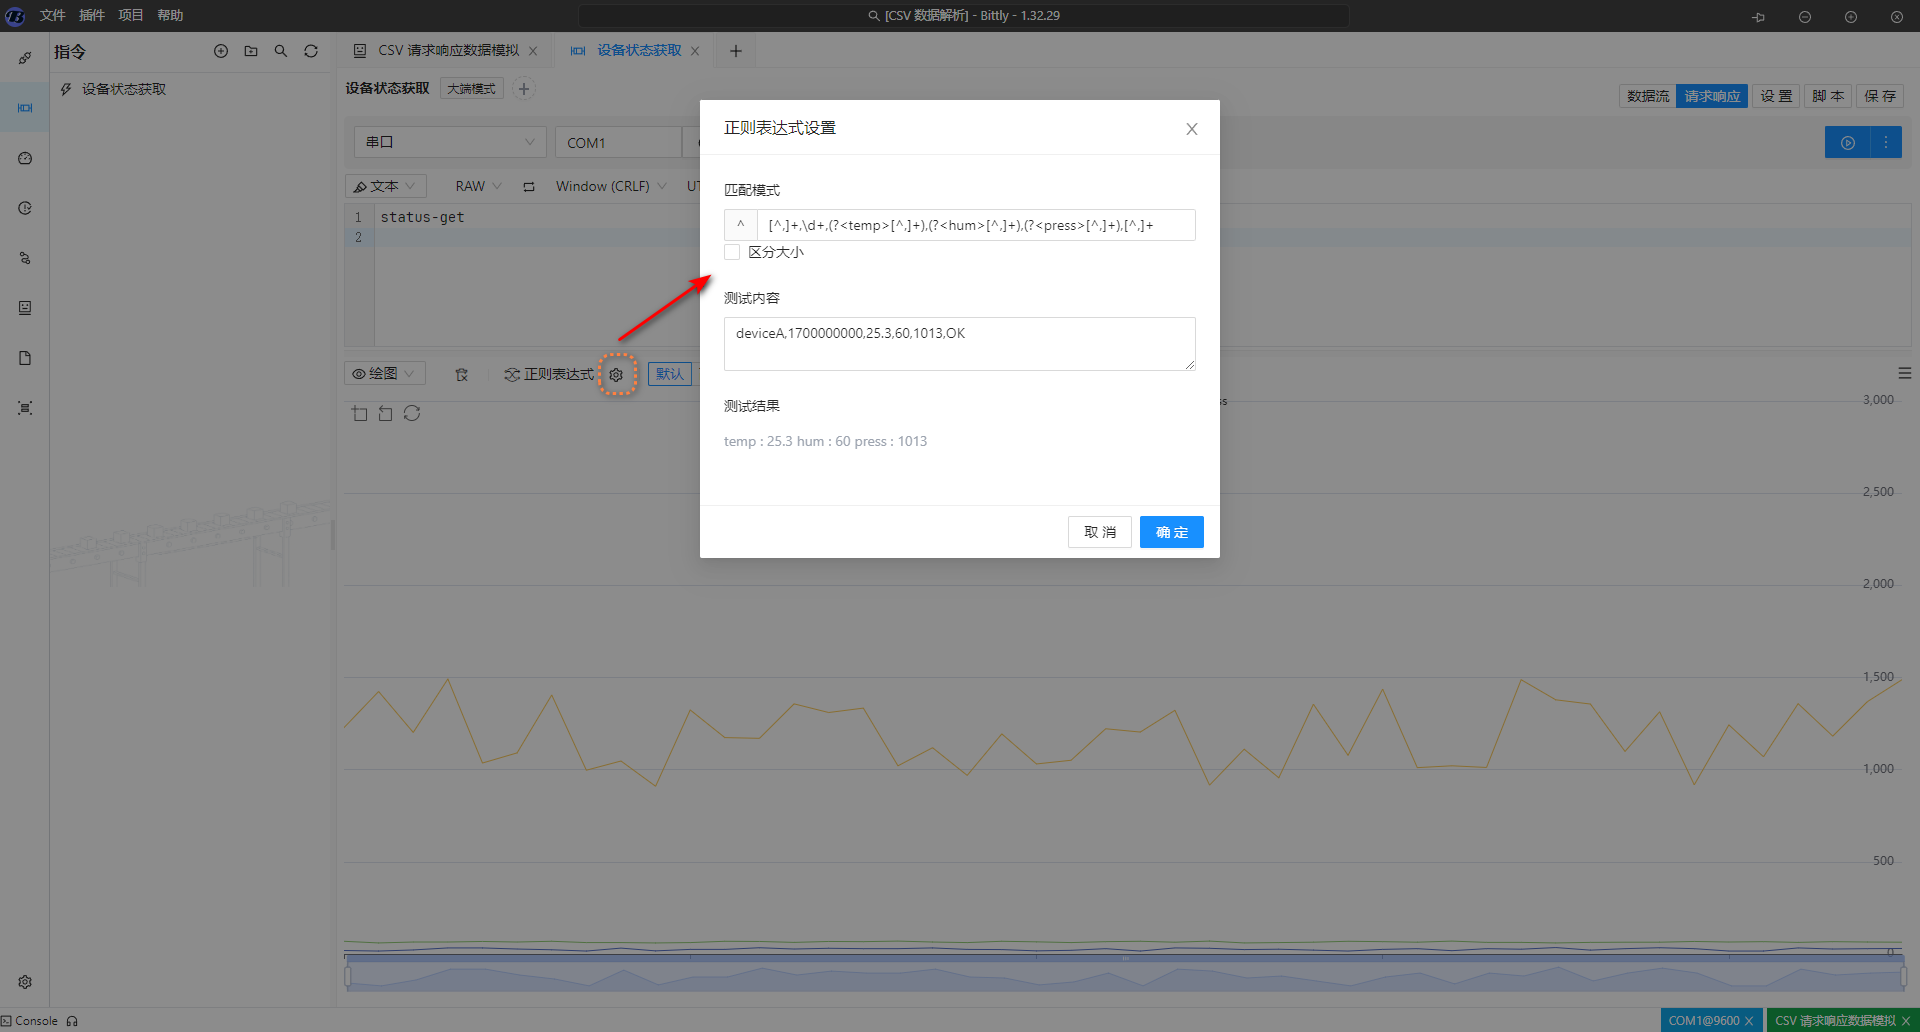Open the regex settings gear icon
Viewport: 1920px width, 1032px height.
[x=616, y=374]
